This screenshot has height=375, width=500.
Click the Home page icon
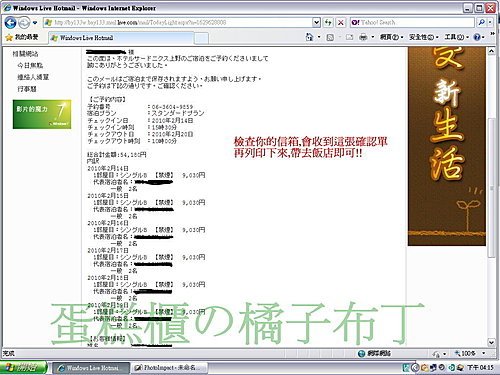[x=309, y=37]
